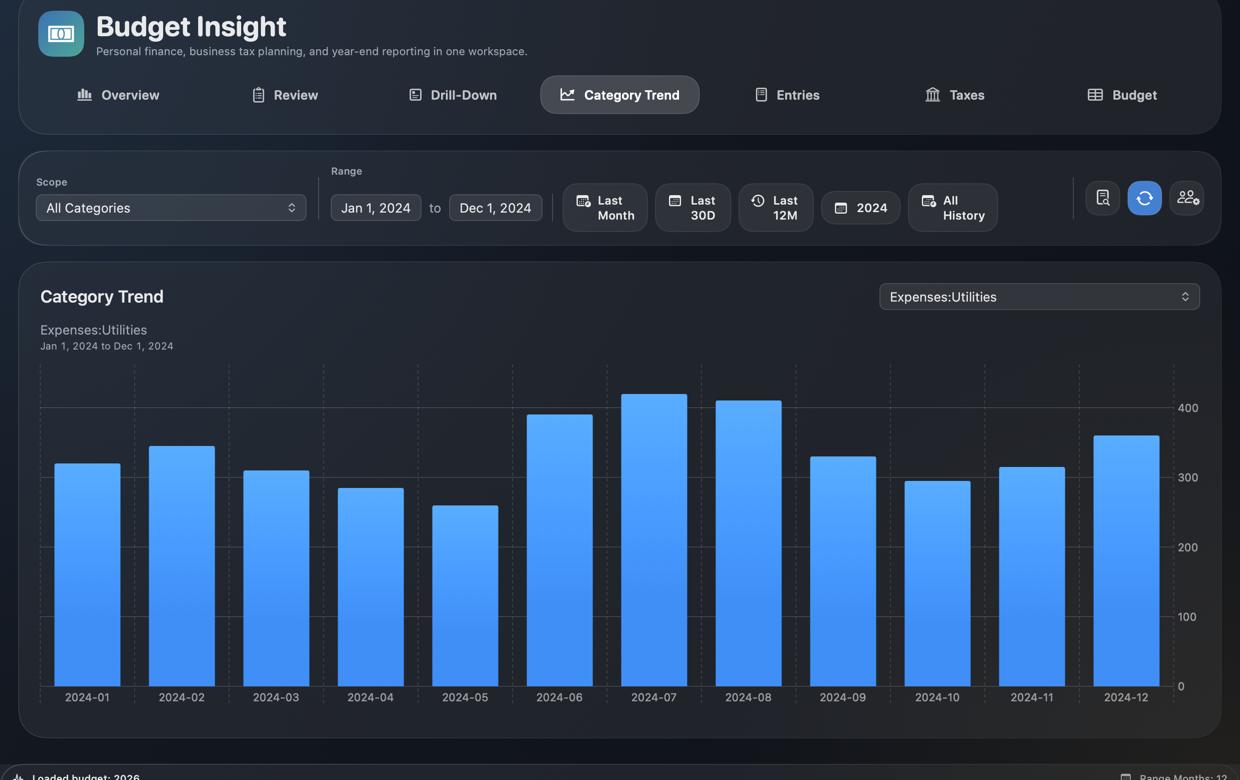This screenshot has height=780, width=1240.
Task: Click the Budget Insight app logo icon
Action: (x=61, y=34)
